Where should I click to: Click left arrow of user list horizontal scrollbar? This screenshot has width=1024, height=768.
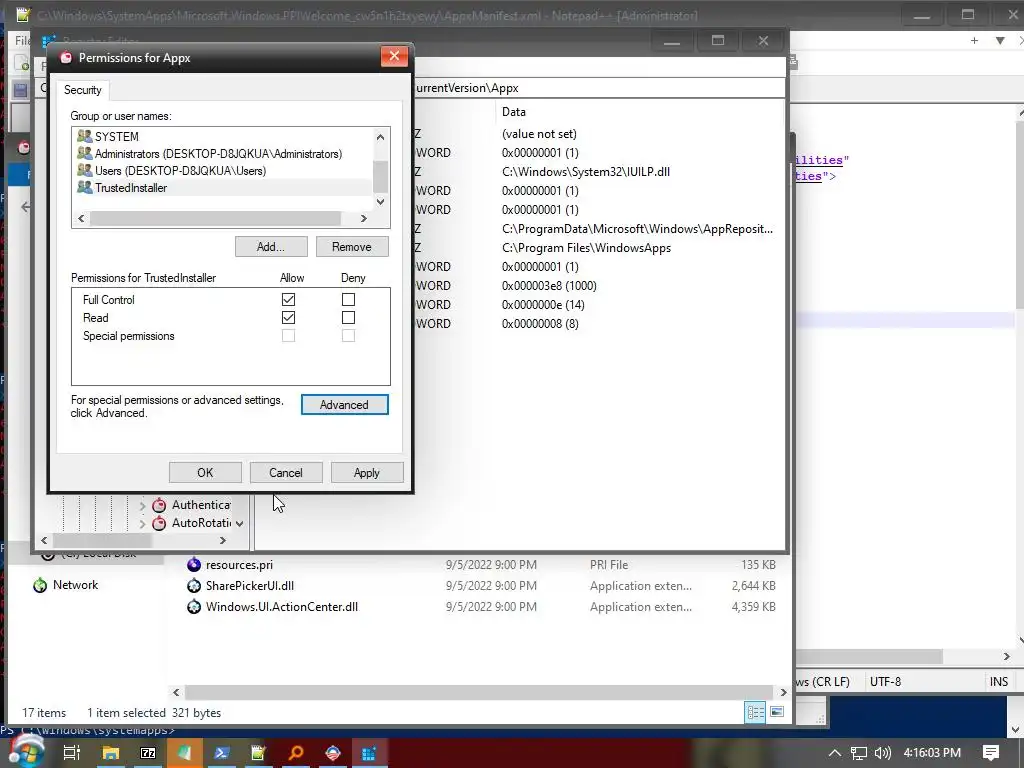pos(81,218)
